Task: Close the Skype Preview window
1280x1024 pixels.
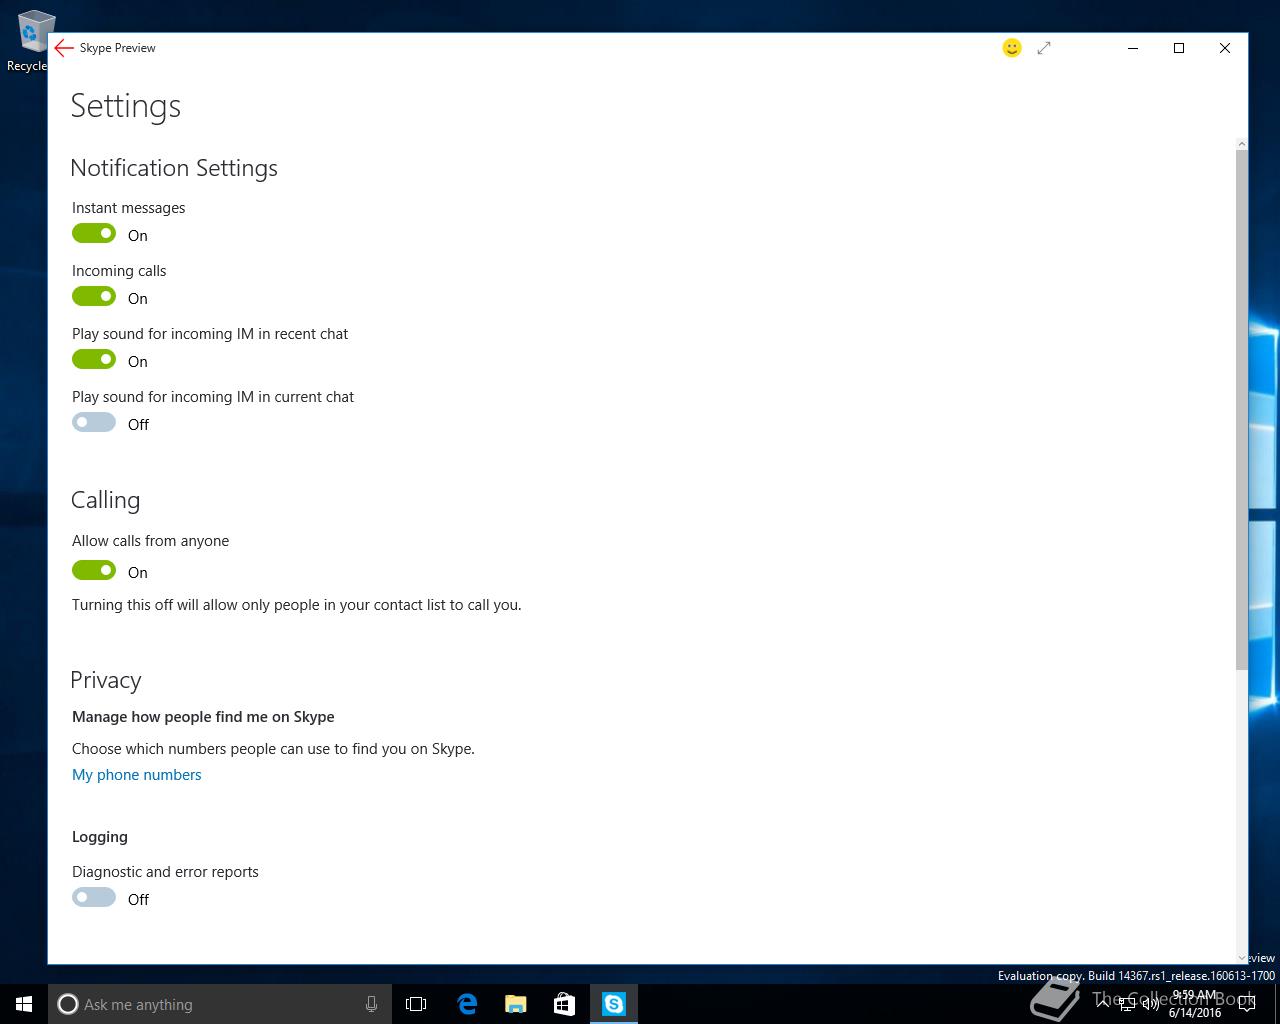Action: coord(1225,48)
